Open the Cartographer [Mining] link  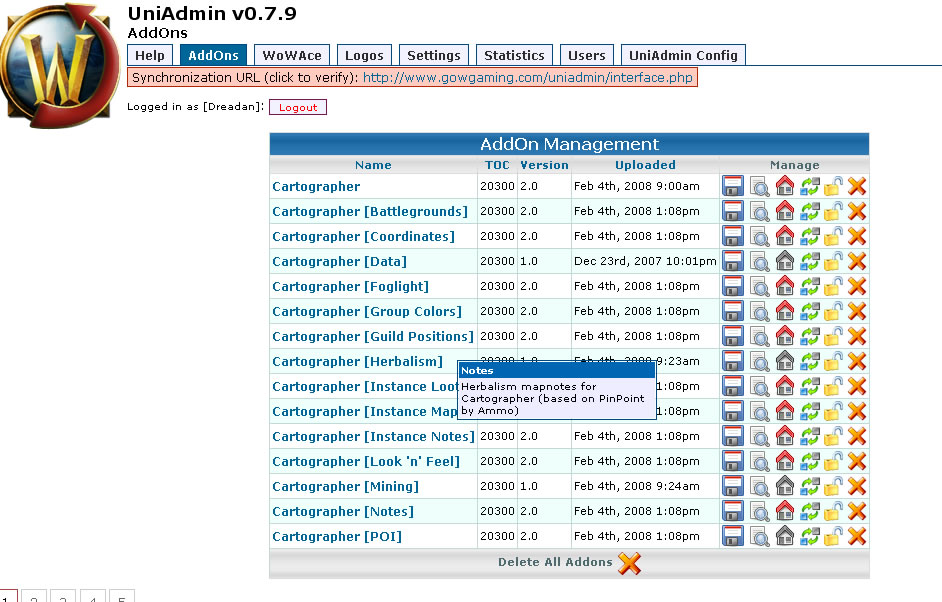coord(345,487)
